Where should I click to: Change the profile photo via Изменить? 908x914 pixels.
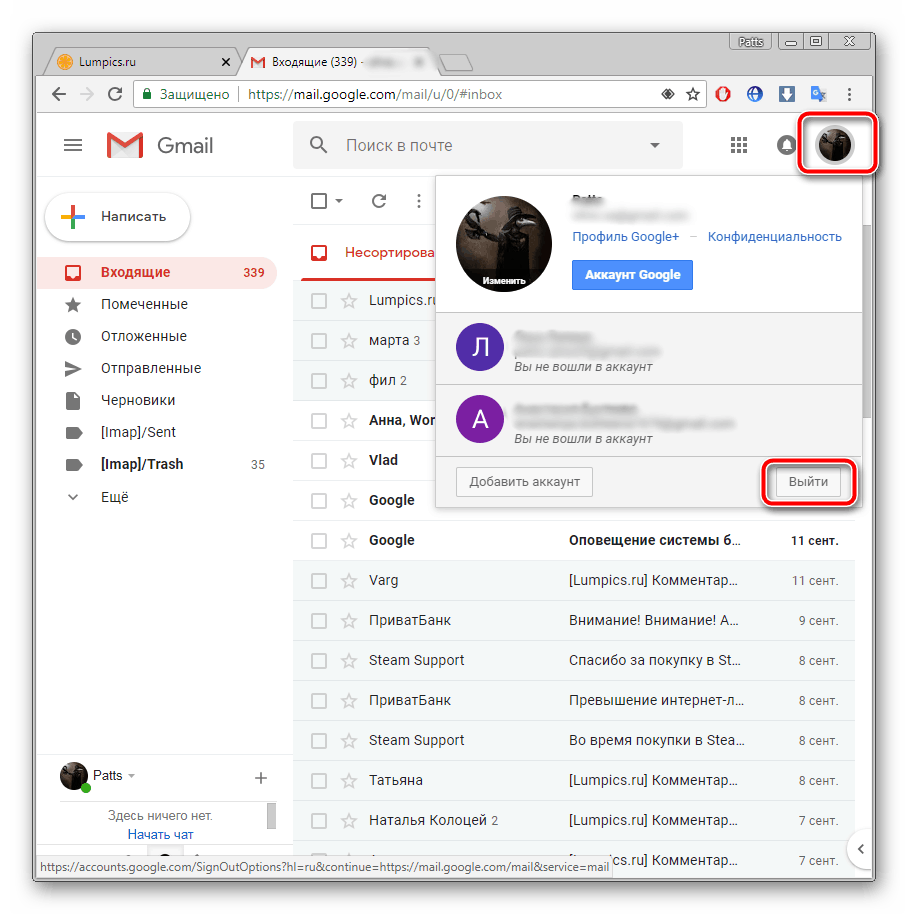(x=504, y=280)
